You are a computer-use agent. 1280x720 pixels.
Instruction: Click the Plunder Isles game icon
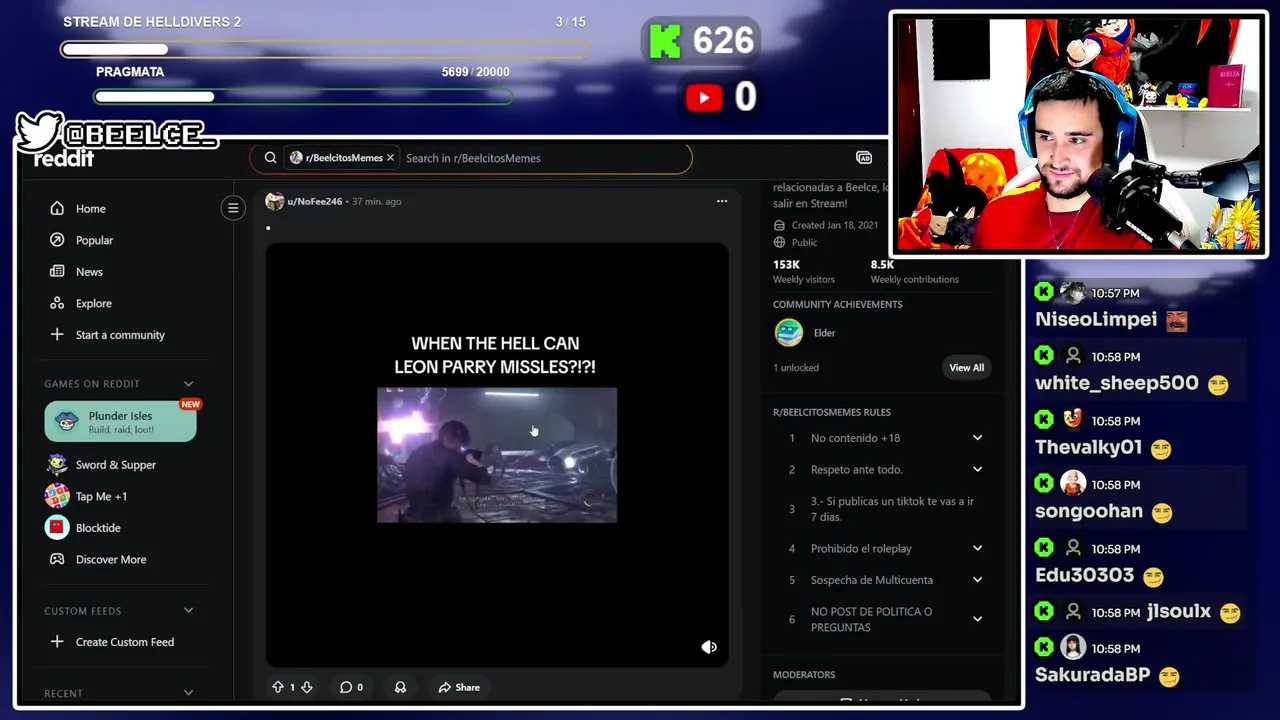pos(67,421)
